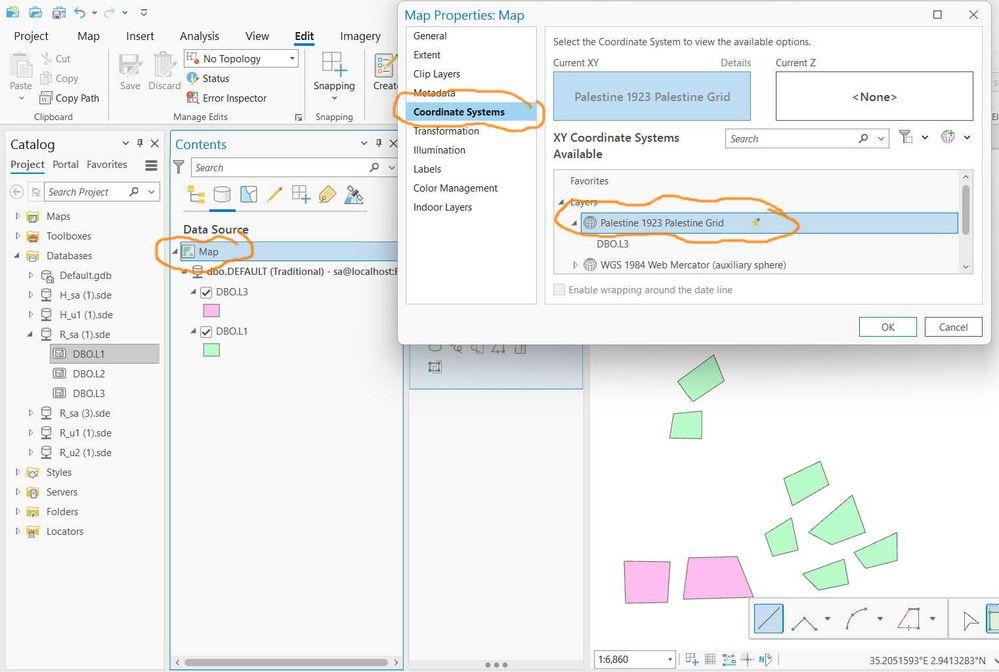Open the Paste dropdown arrow
Screen dimensions: 999x672
coord(21,98)
